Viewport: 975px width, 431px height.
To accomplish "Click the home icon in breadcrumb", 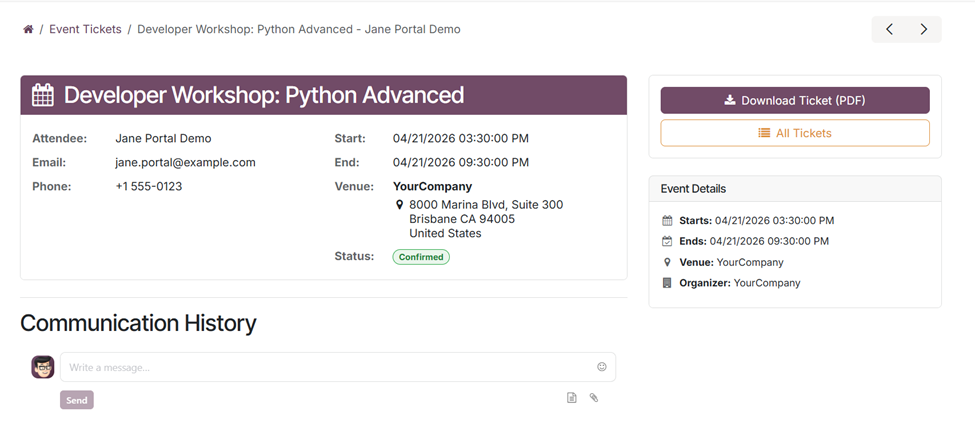I will click(28, 30).
